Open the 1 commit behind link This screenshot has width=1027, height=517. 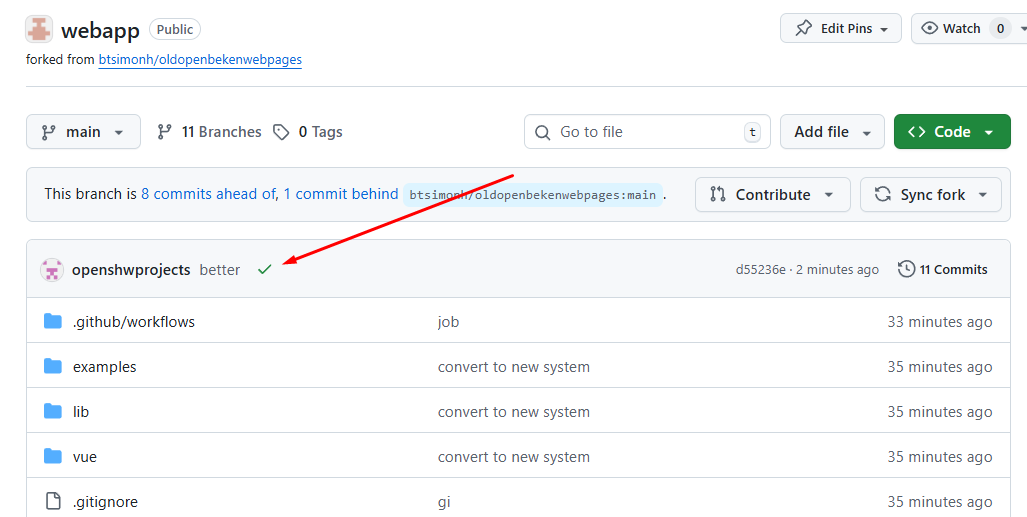(341, 194)
